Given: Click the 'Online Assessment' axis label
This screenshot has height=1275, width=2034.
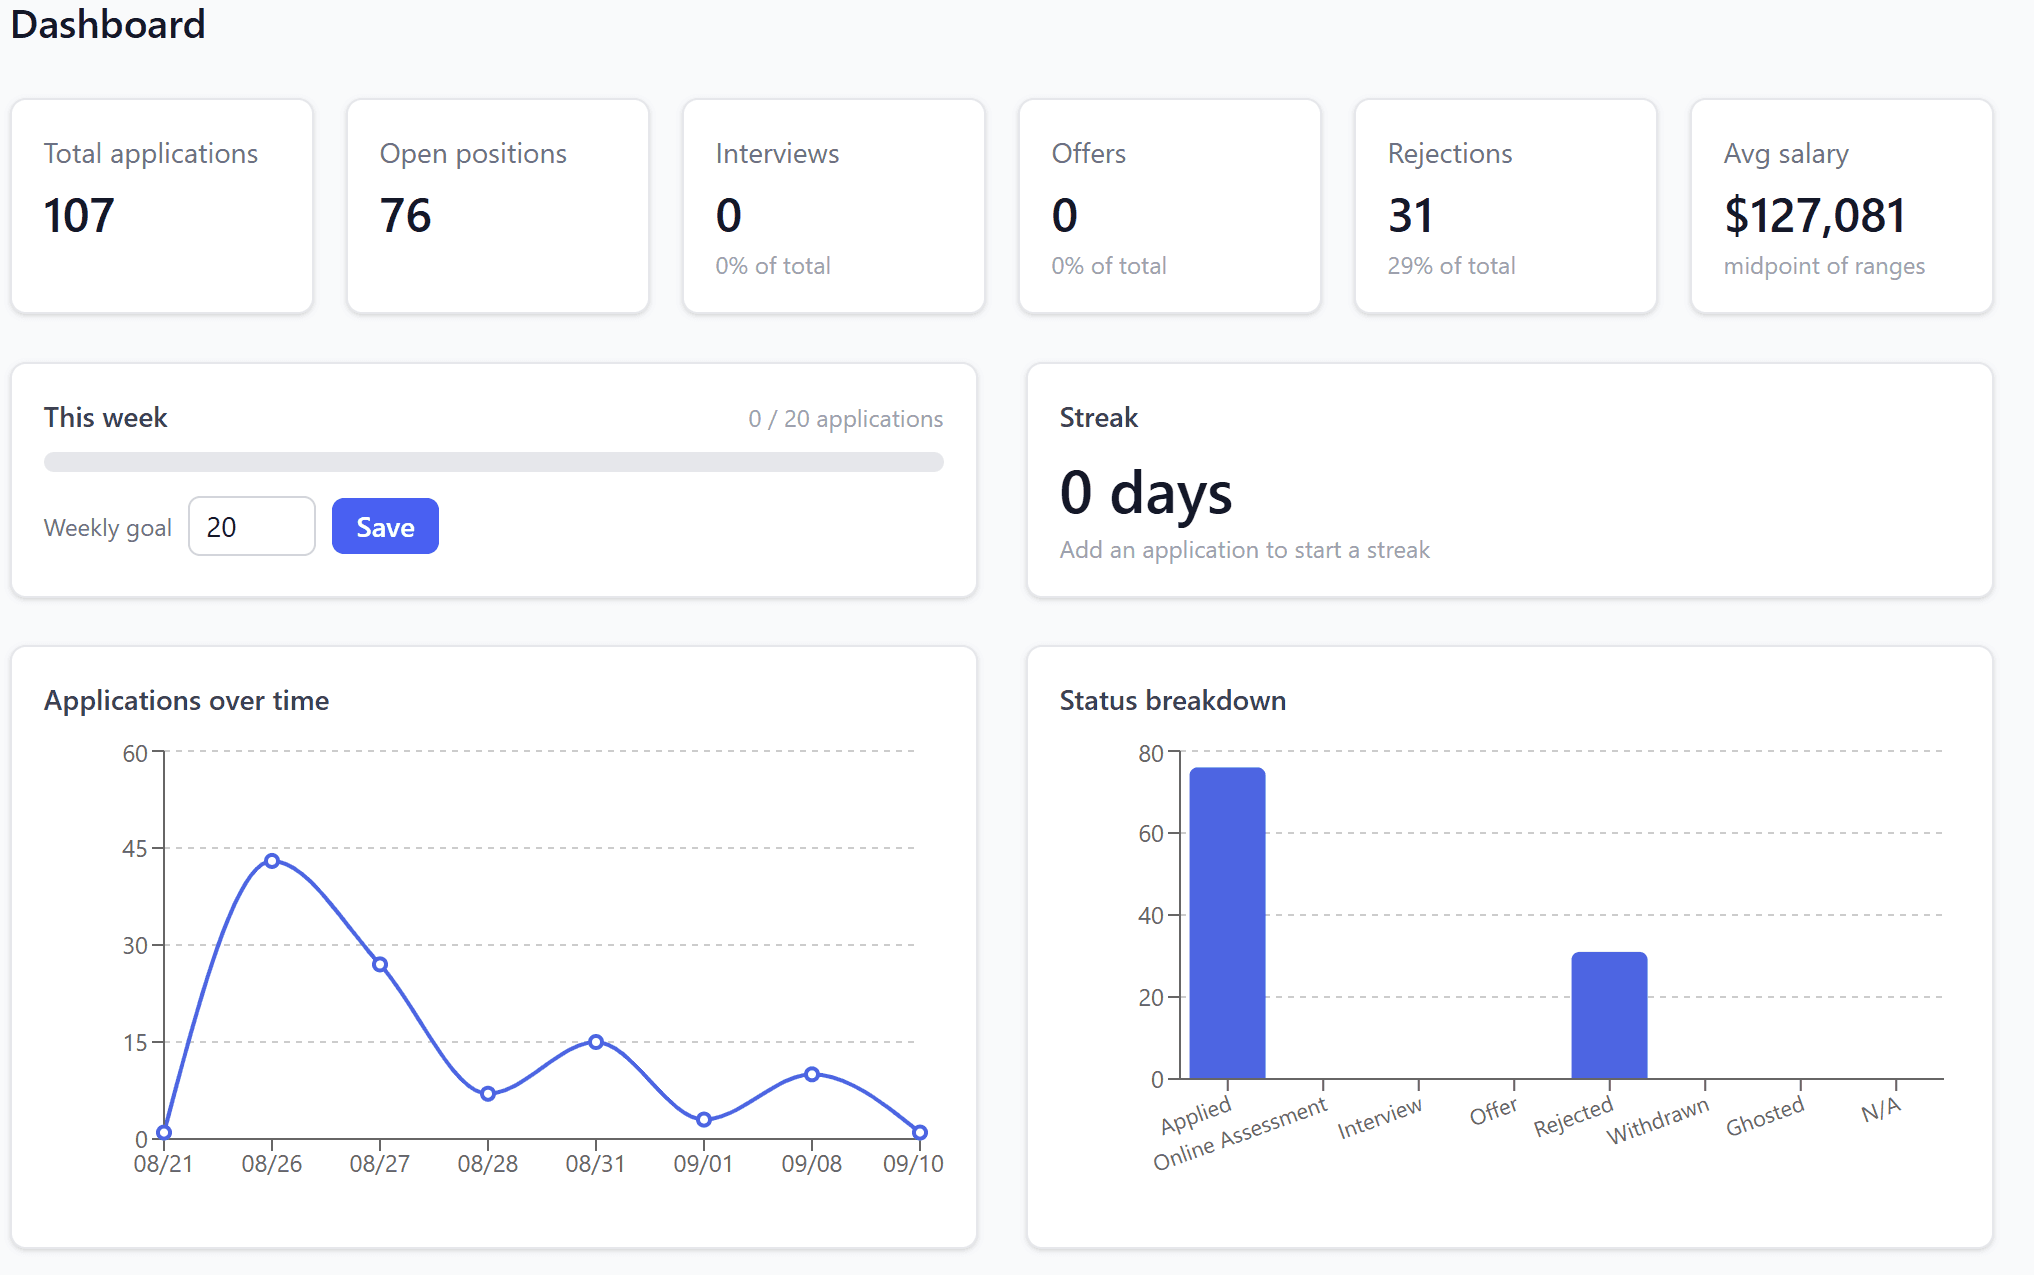Looking at the screenshot, I should [1240, 1134].
